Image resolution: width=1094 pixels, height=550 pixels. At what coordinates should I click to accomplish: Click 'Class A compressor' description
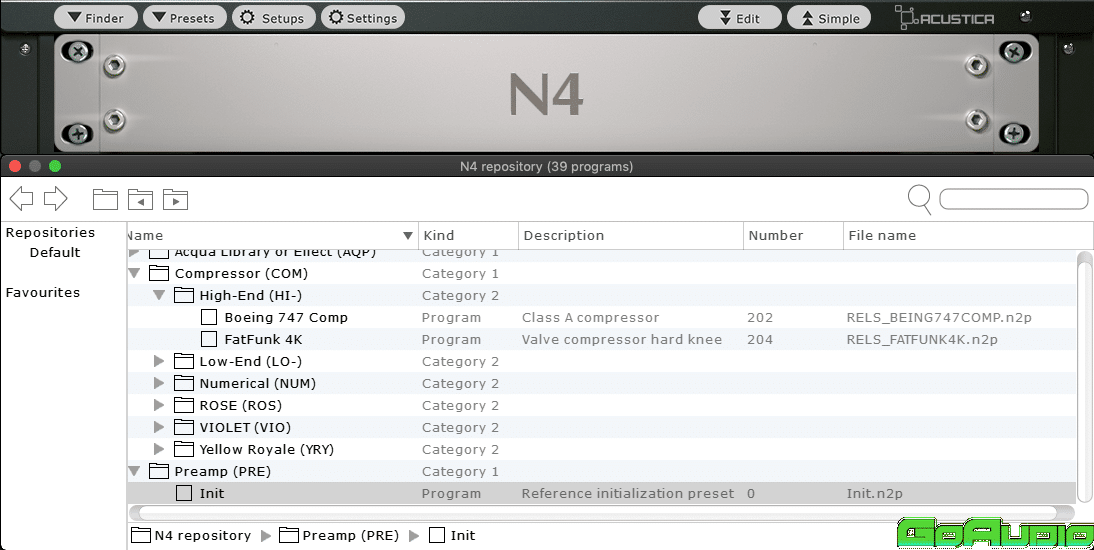pos(590,318)
